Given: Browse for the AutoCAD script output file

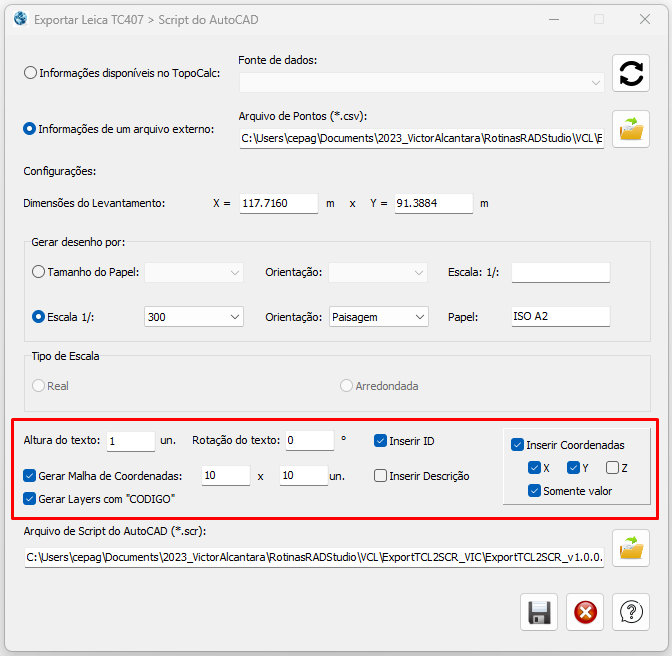Looking at the screenshot, I should point(631,548).
